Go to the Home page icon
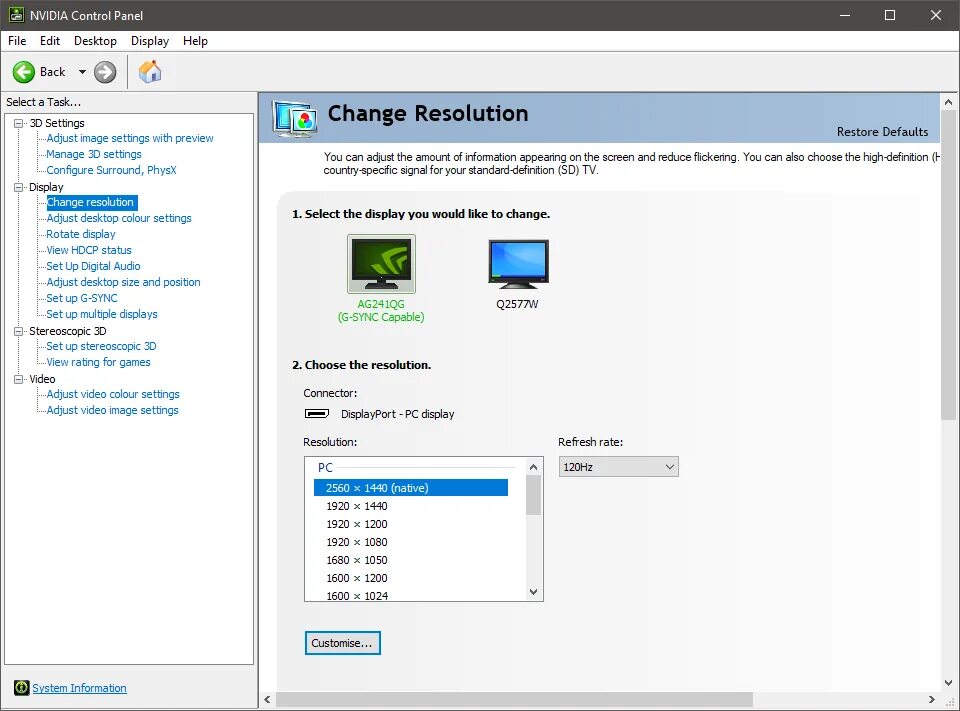The width and height of the screenshot is (960, 711). [x=149, y=72]
